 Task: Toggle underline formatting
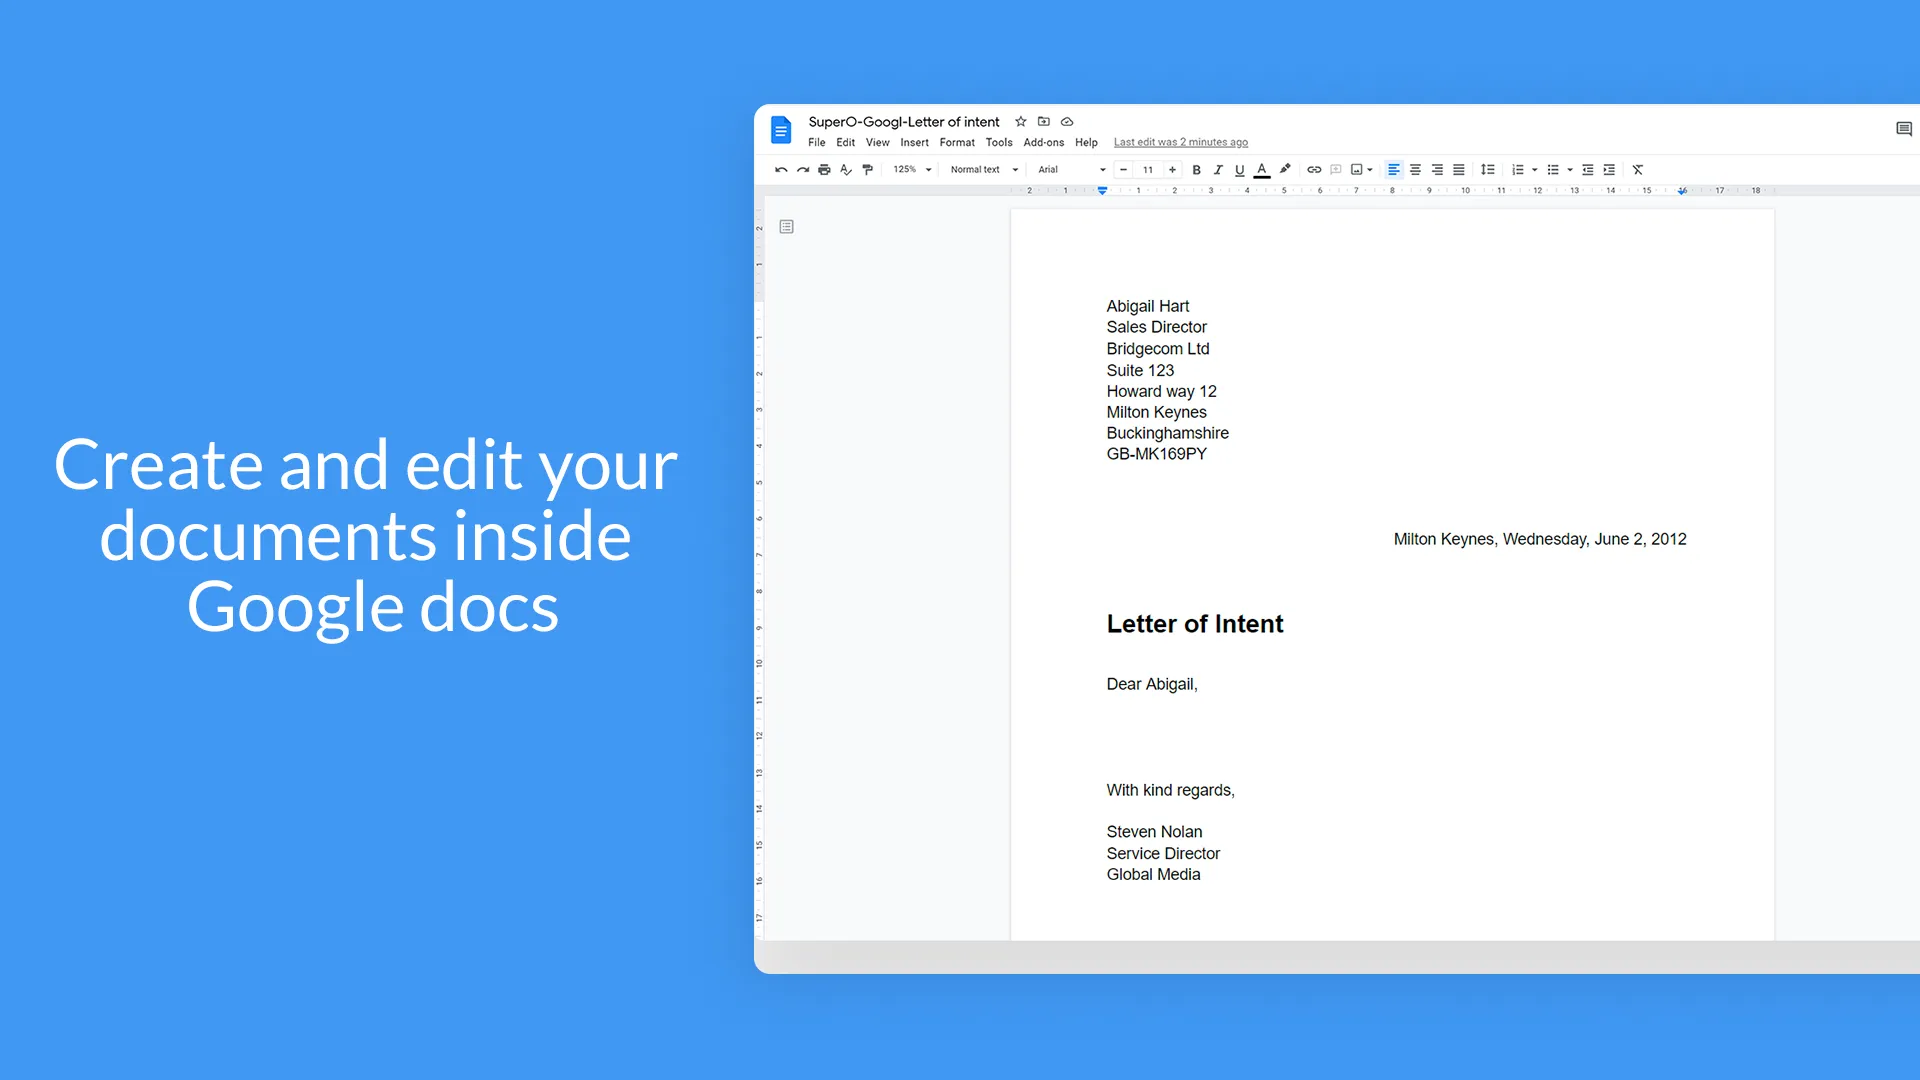point(1240,170)
